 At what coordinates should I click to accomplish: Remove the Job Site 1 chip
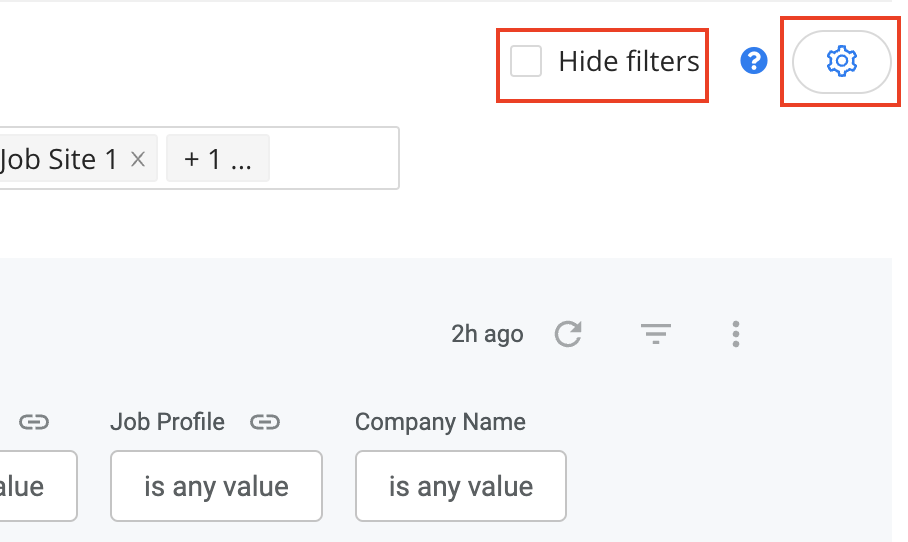pyautogui.click(x=138, y=159)
